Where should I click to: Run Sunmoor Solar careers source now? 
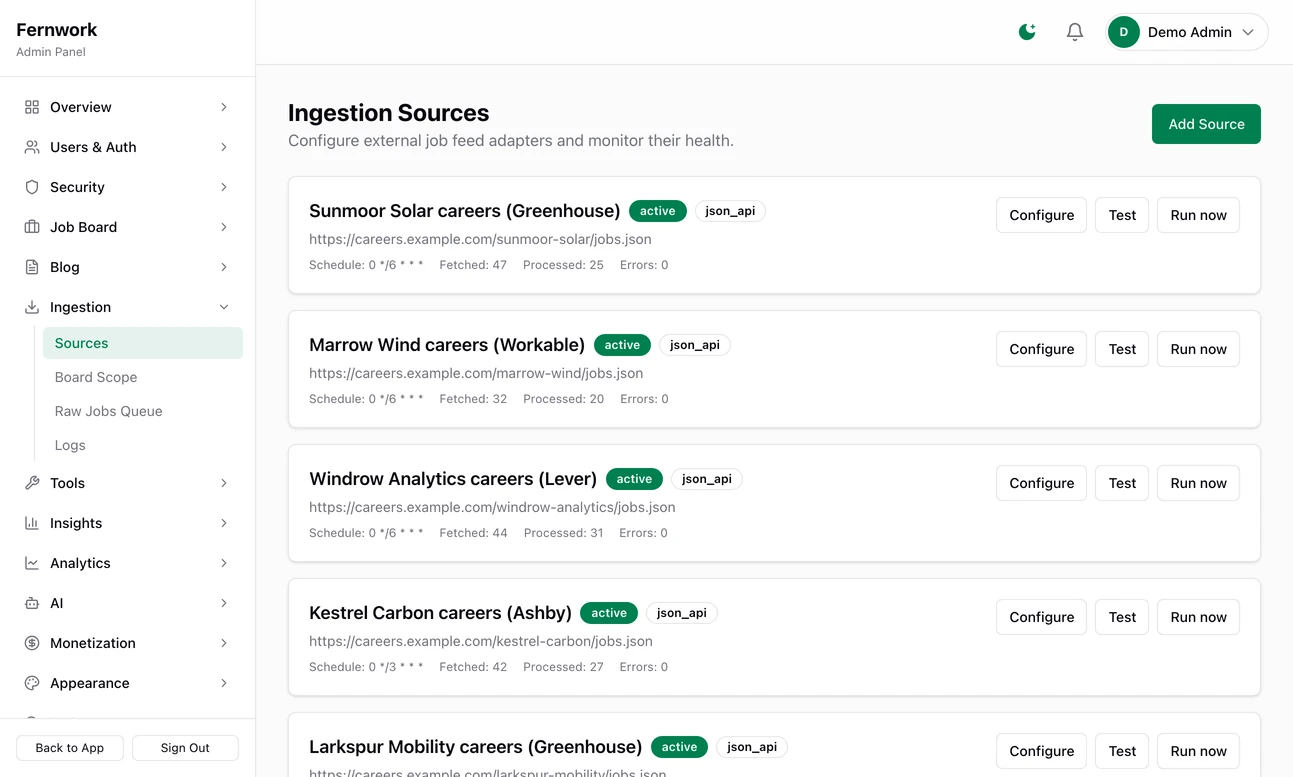click(x=1198, y=215)
